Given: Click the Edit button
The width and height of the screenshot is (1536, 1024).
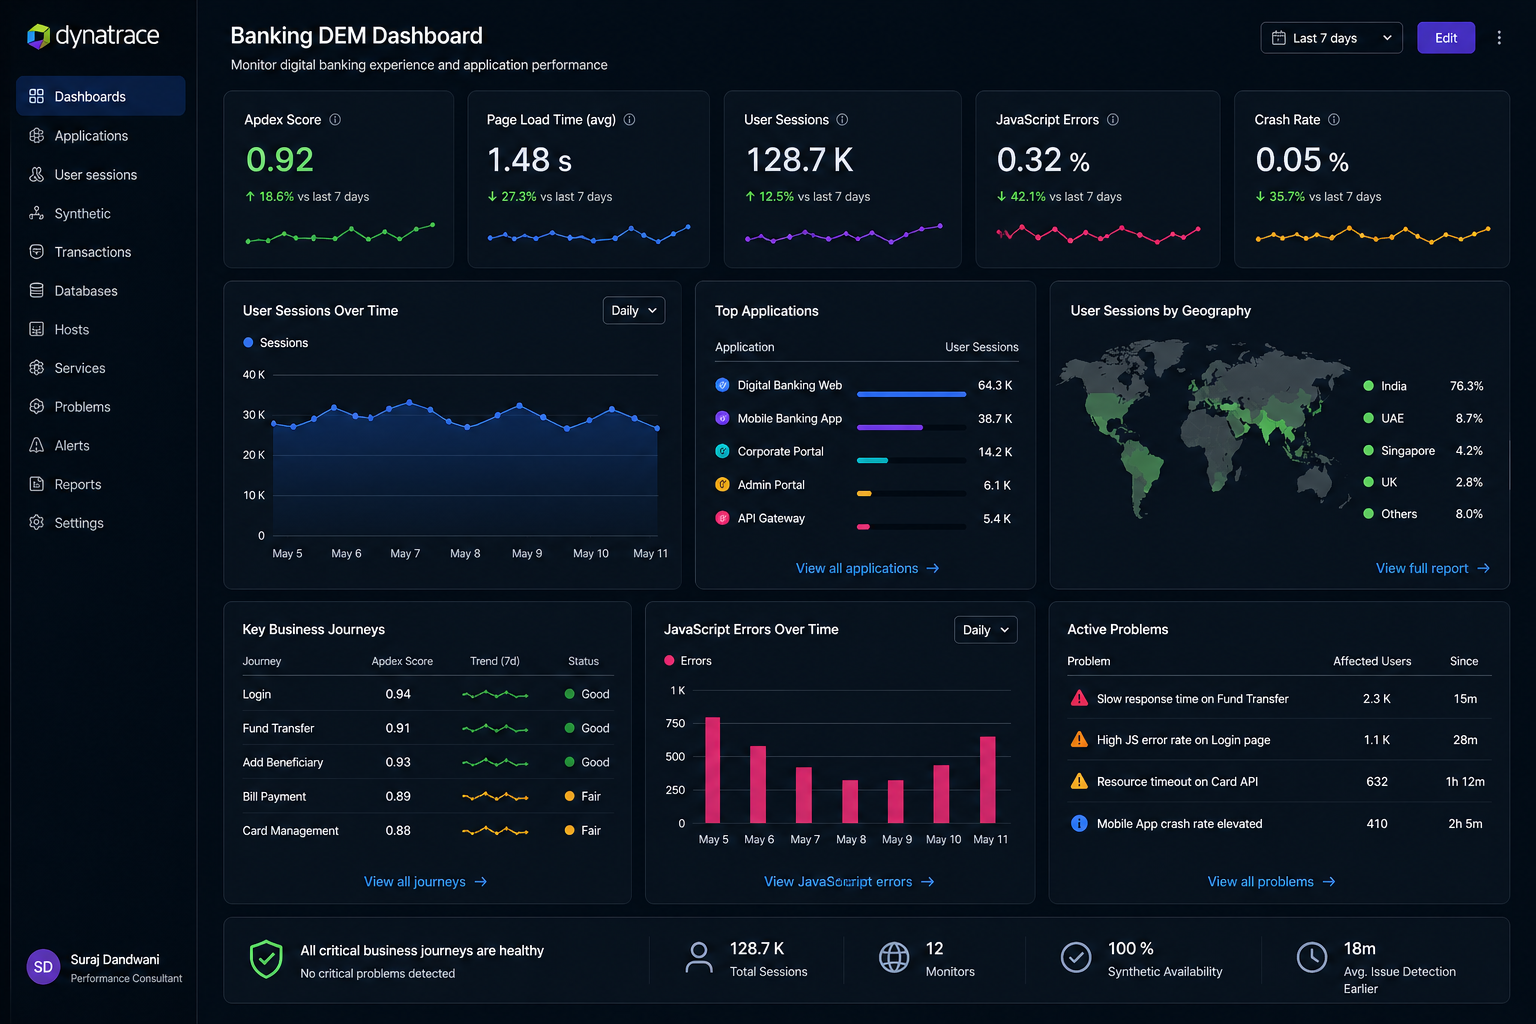Looking at the screenshot, I should tap(1446, 38).
